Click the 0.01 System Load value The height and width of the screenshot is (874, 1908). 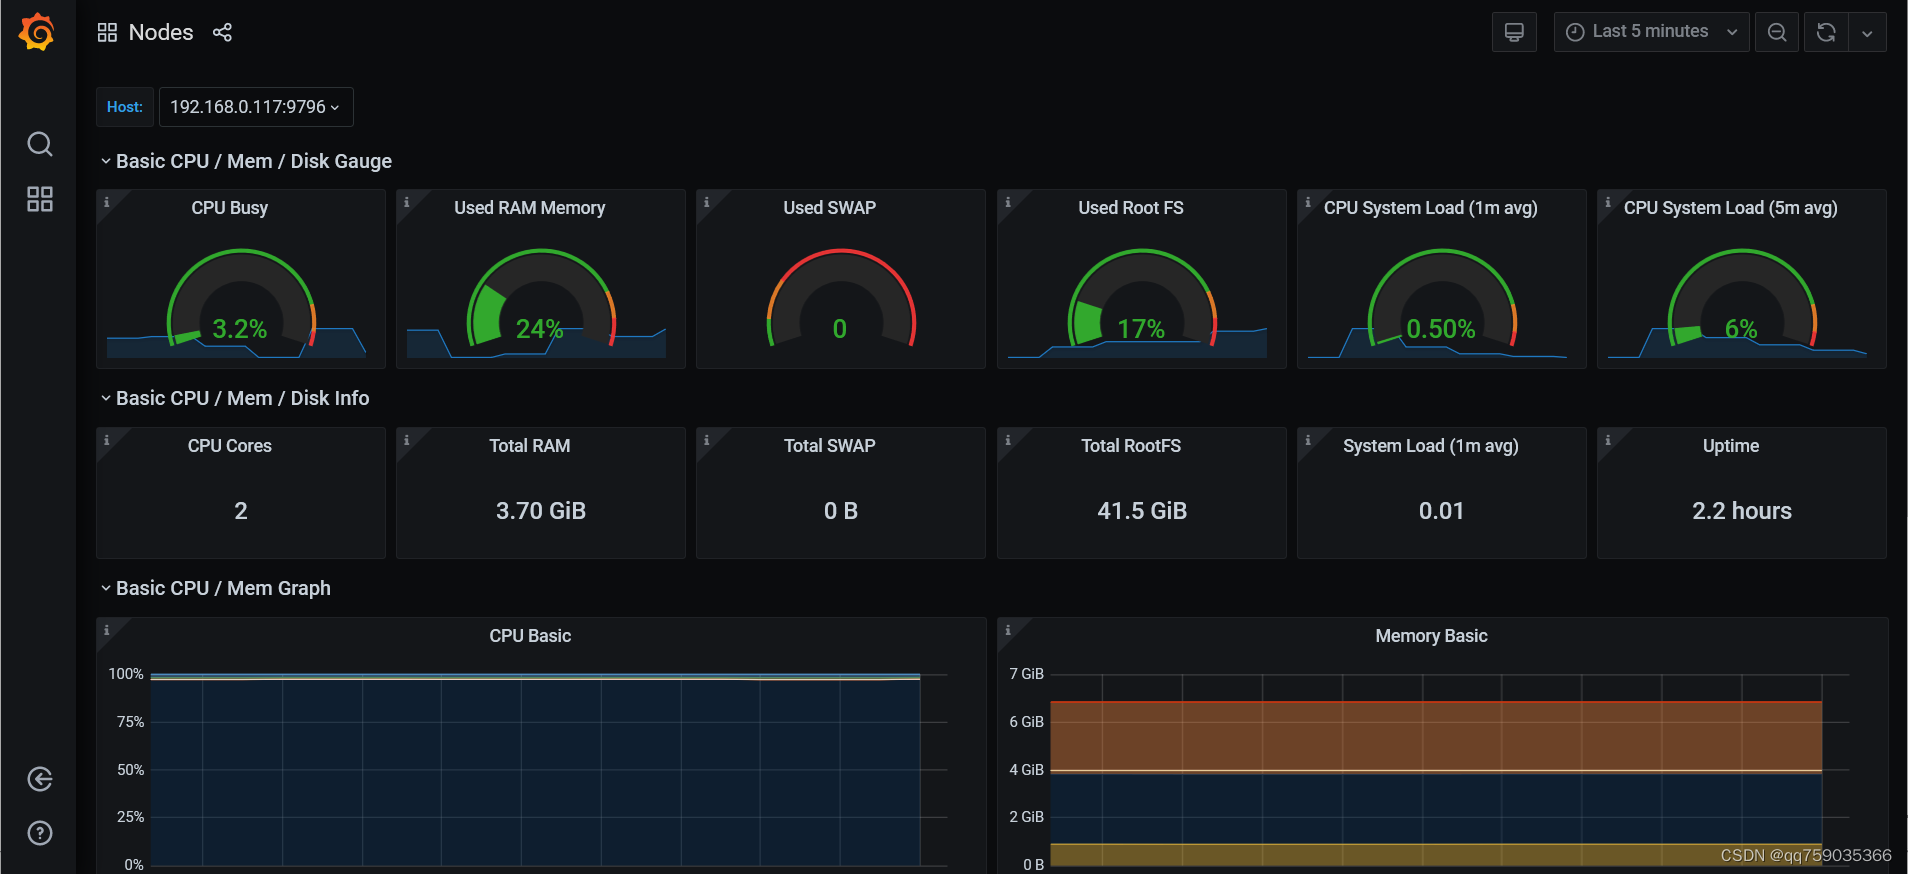point(1442,511)
